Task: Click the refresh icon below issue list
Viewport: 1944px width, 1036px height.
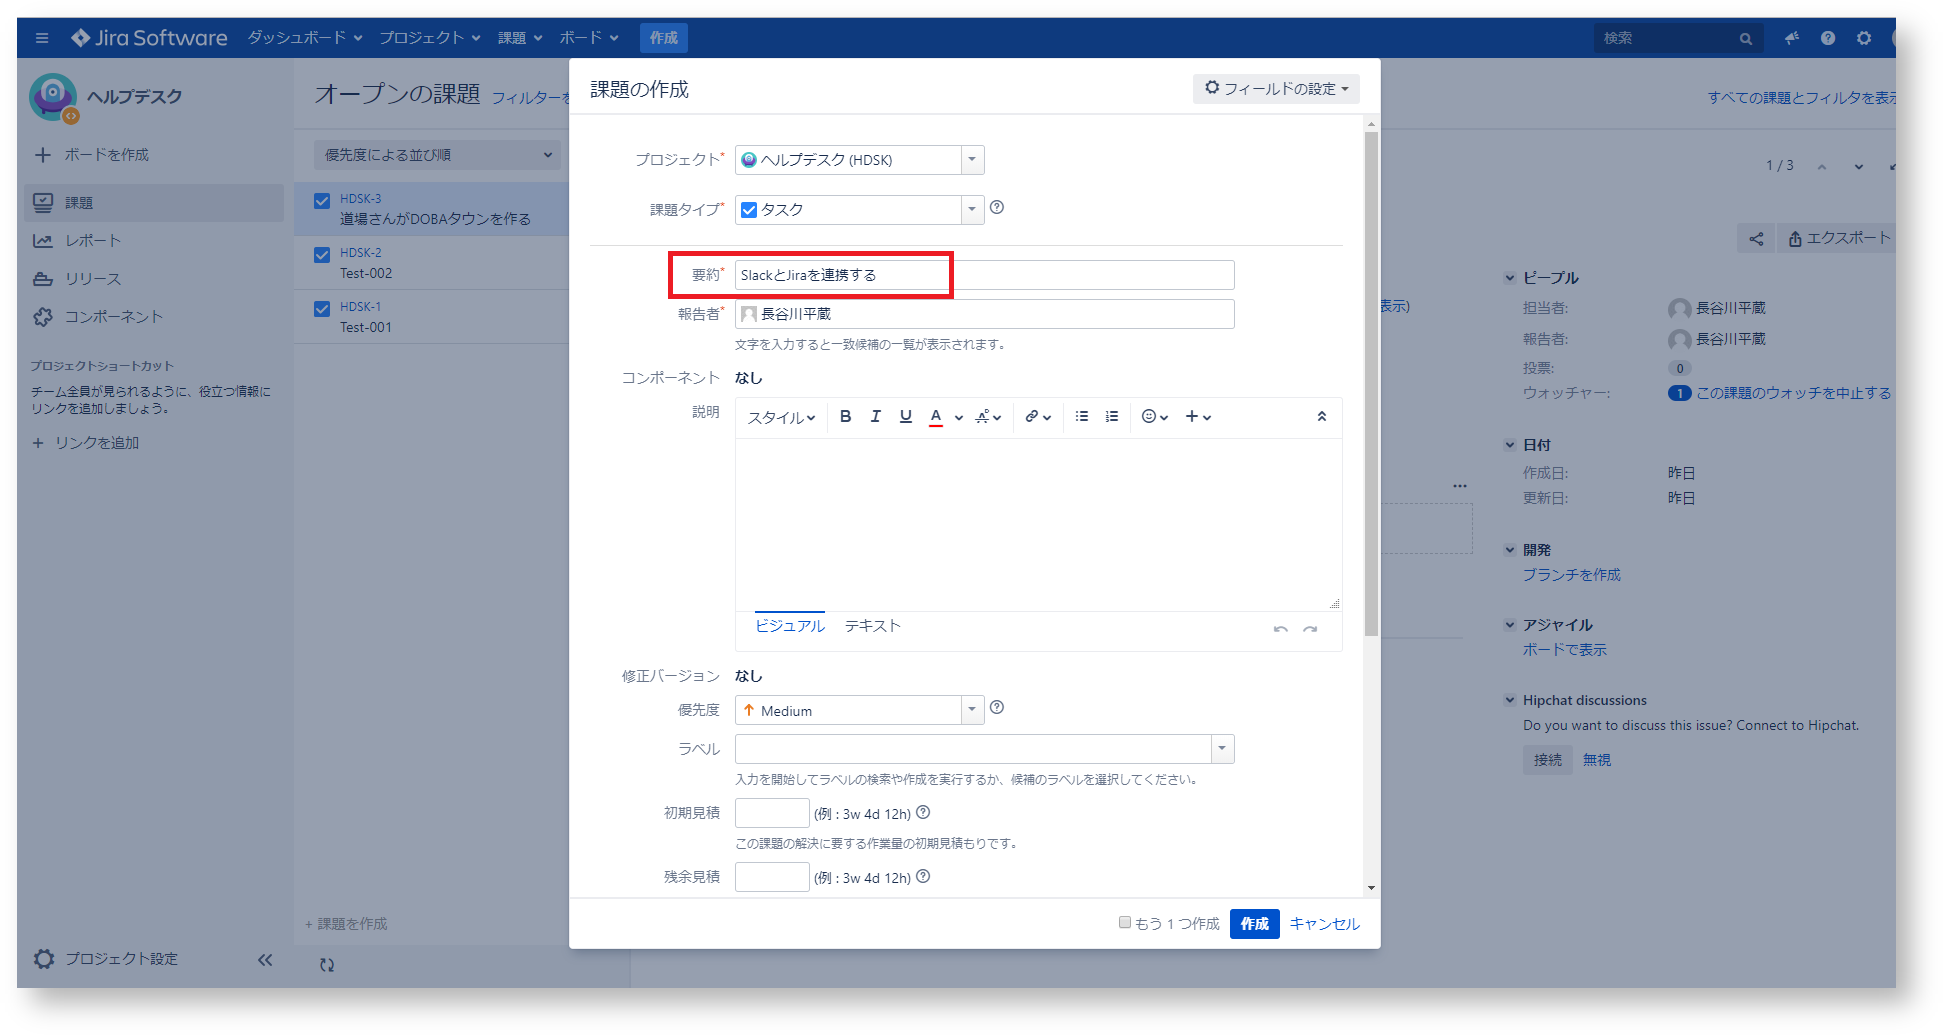Action: (327, 965)
